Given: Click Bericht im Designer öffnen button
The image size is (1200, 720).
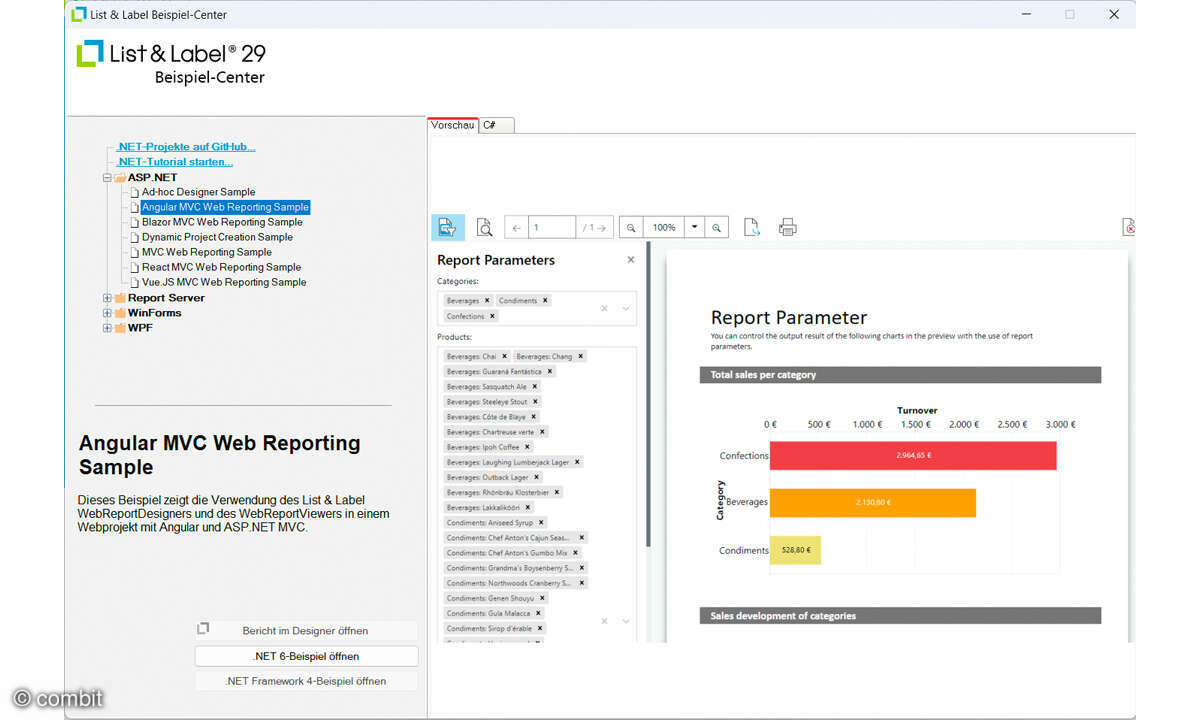Looking at the screenshot, I should pyautogui.click(x=306, y=631).
